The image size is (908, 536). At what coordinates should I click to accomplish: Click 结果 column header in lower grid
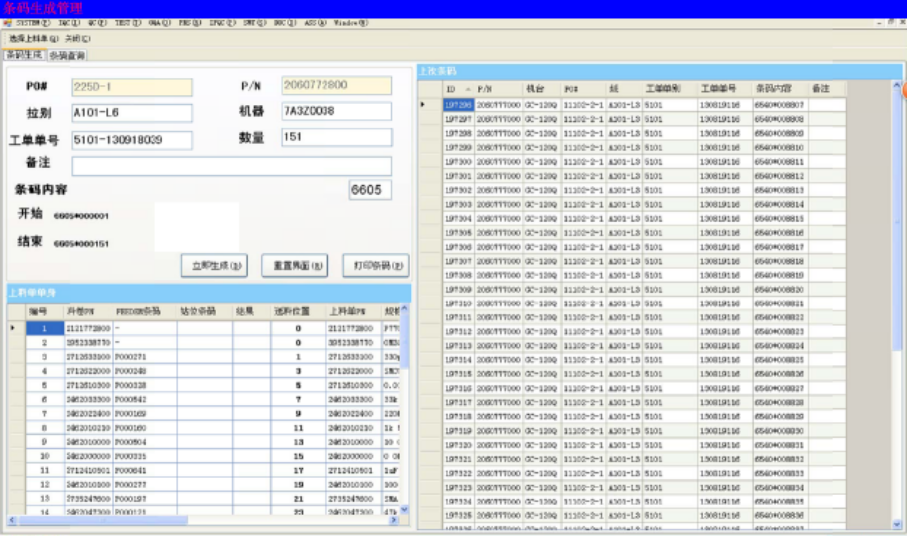pyautogui.click(x=251, y=311)
